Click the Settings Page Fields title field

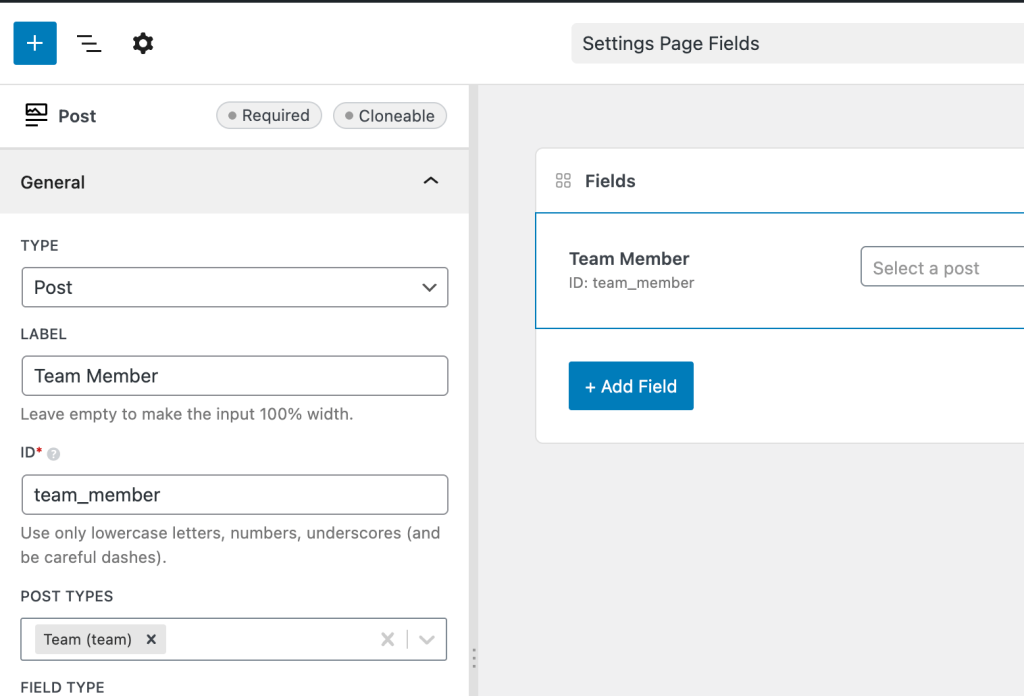797,43
